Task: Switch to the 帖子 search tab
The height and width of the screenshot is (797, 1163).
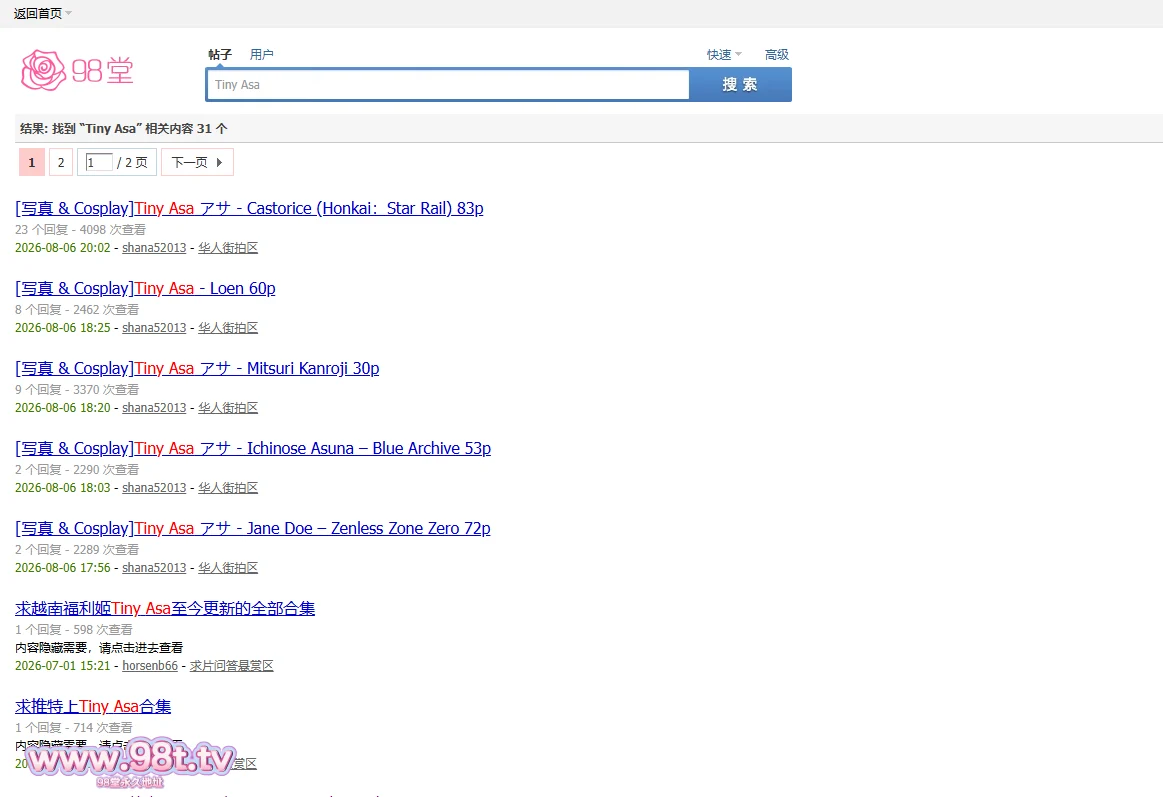Action: pos(220,54)
